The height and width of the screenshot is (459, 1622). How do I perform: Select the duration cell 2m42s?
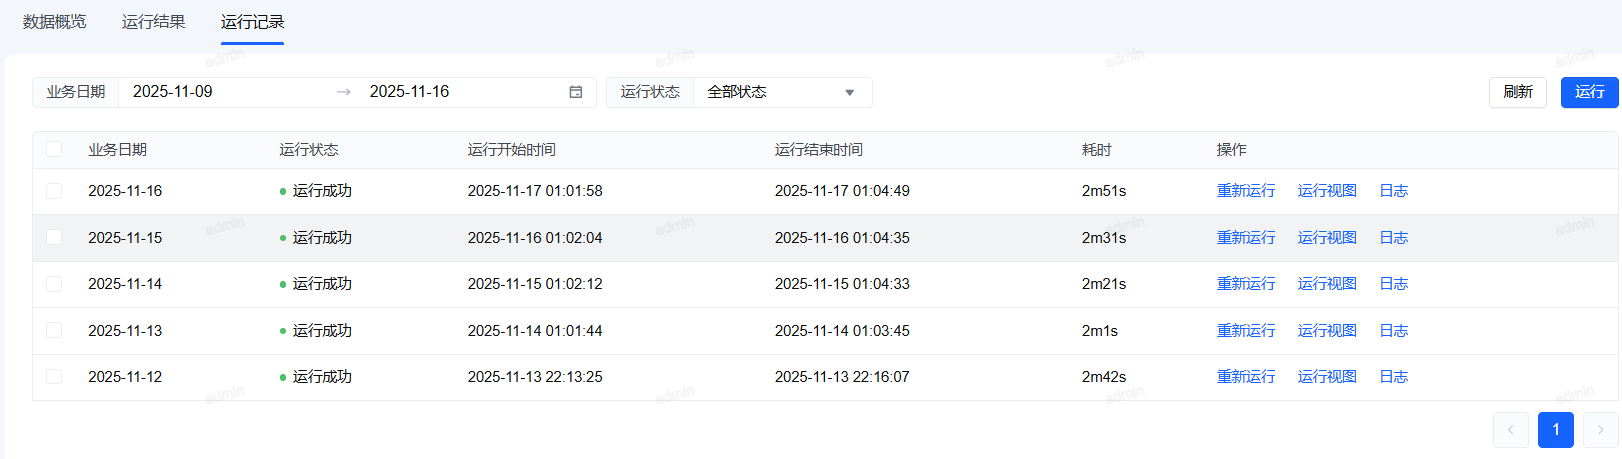(1104, 377)
